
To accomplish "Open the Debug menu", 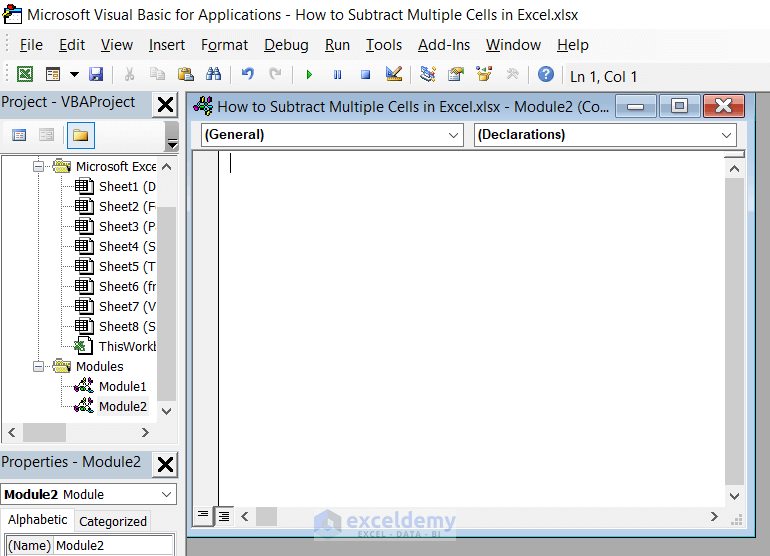I will (286, 45).
